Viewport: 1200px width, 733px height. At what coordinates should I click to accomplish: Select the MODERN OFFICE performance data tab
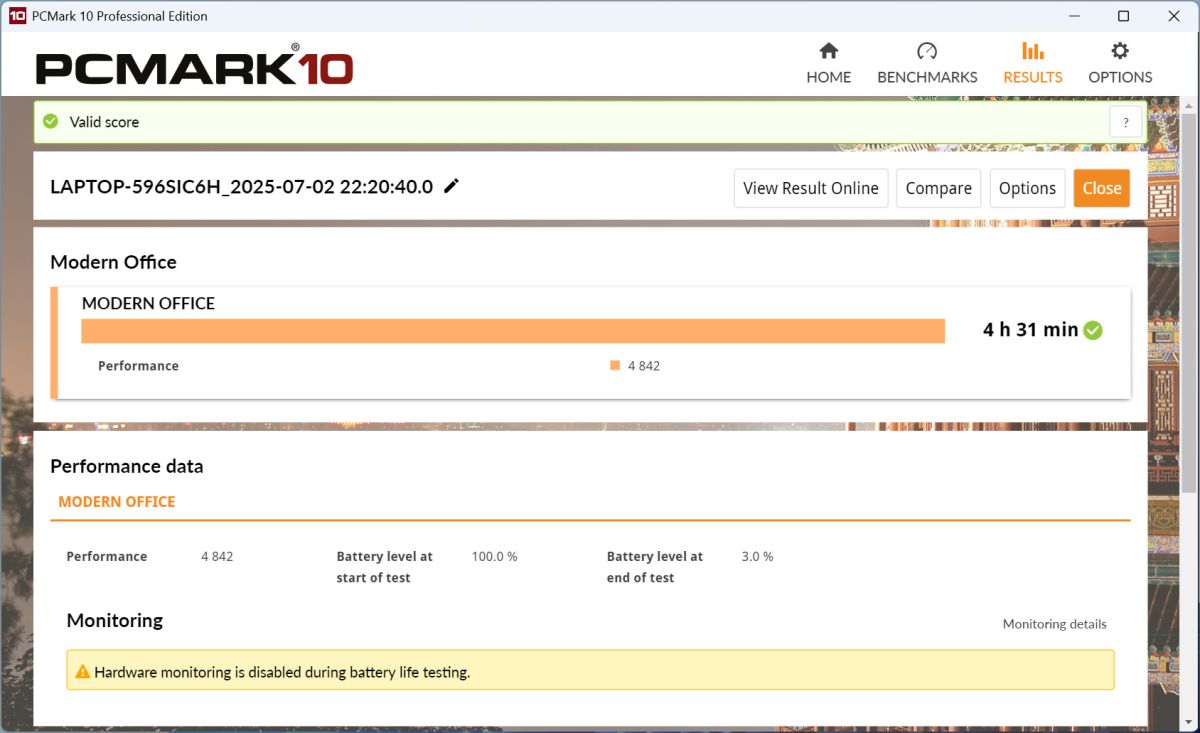click(117, 502)
